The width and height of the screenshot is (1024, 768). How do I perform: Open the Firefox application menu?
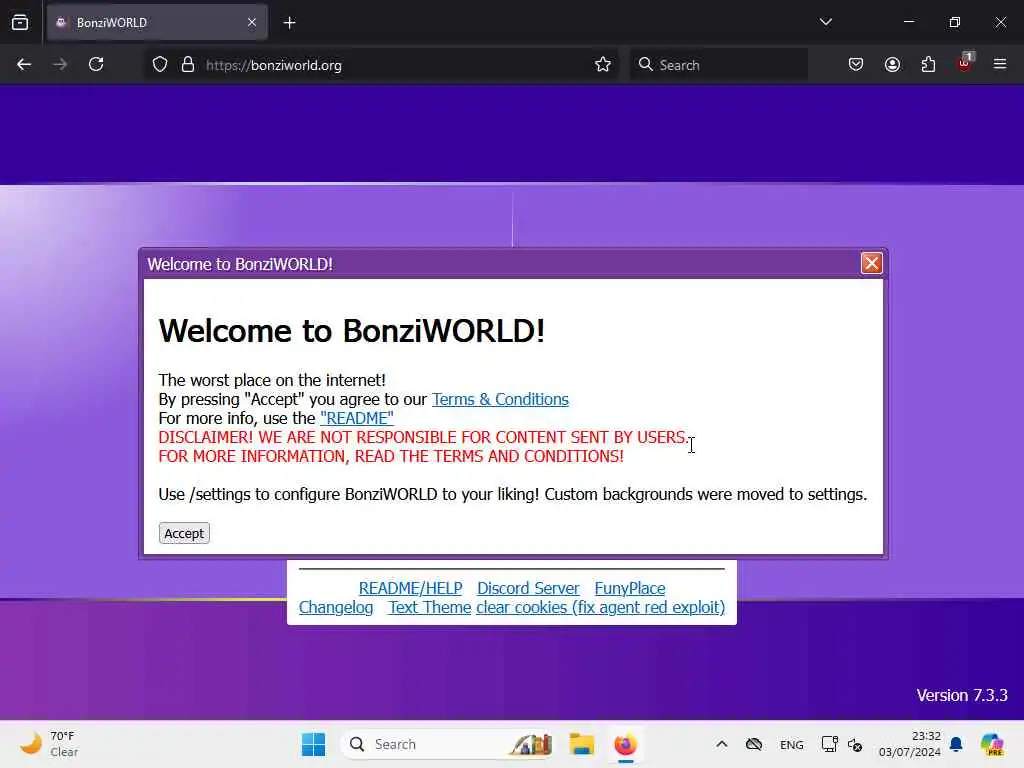tap(1000, 65)
